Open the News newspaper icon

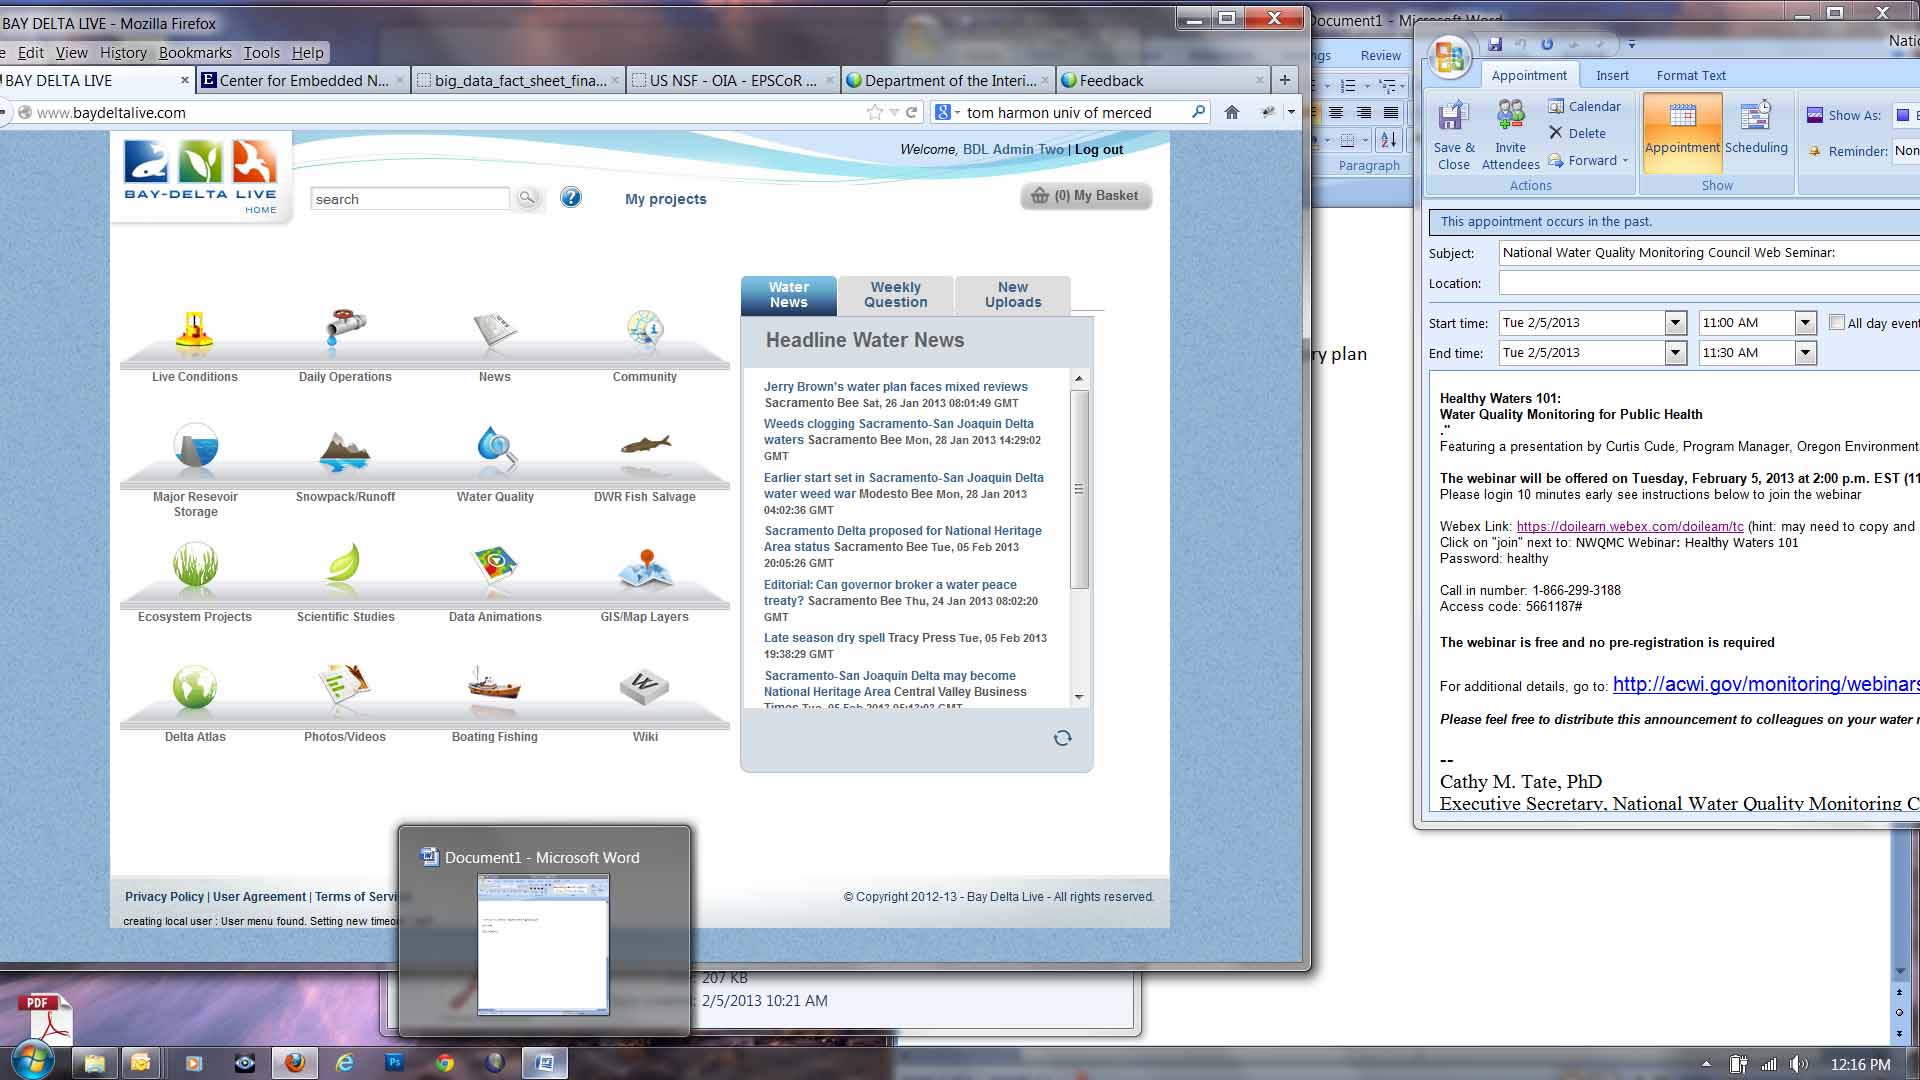point(495,330)
